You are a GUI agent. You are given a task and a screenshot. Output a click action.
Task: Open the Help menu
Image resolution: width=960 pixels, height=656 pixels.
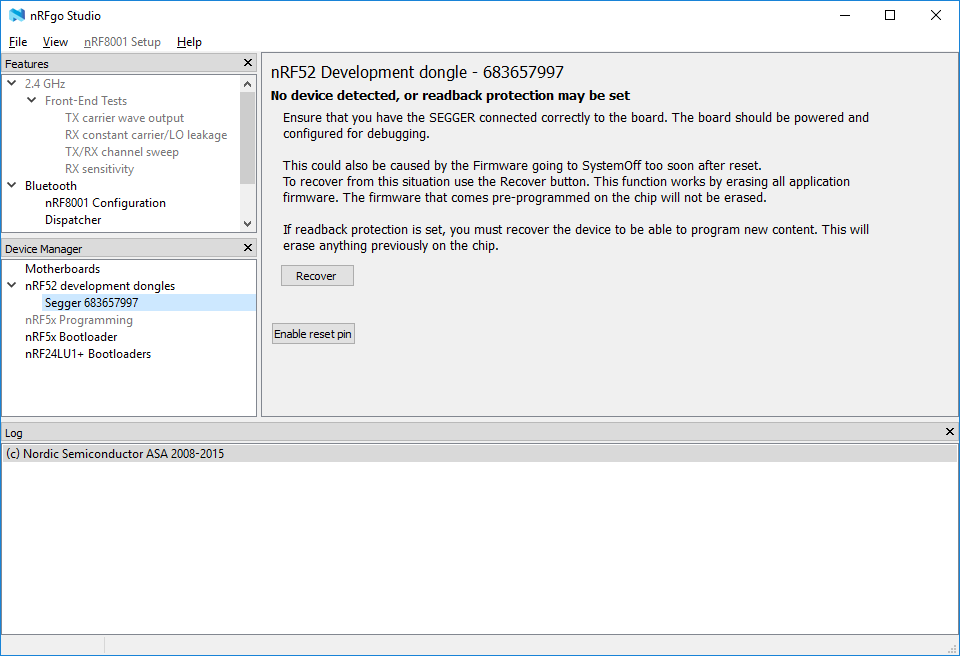pyautogui.click(x=189, y=42)
